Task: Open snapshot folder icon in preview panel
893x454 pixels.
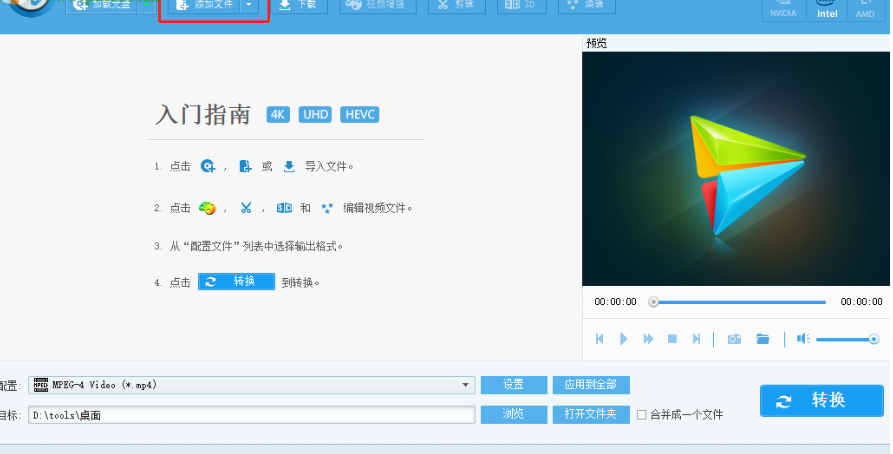Action: (x=763, y=339)
